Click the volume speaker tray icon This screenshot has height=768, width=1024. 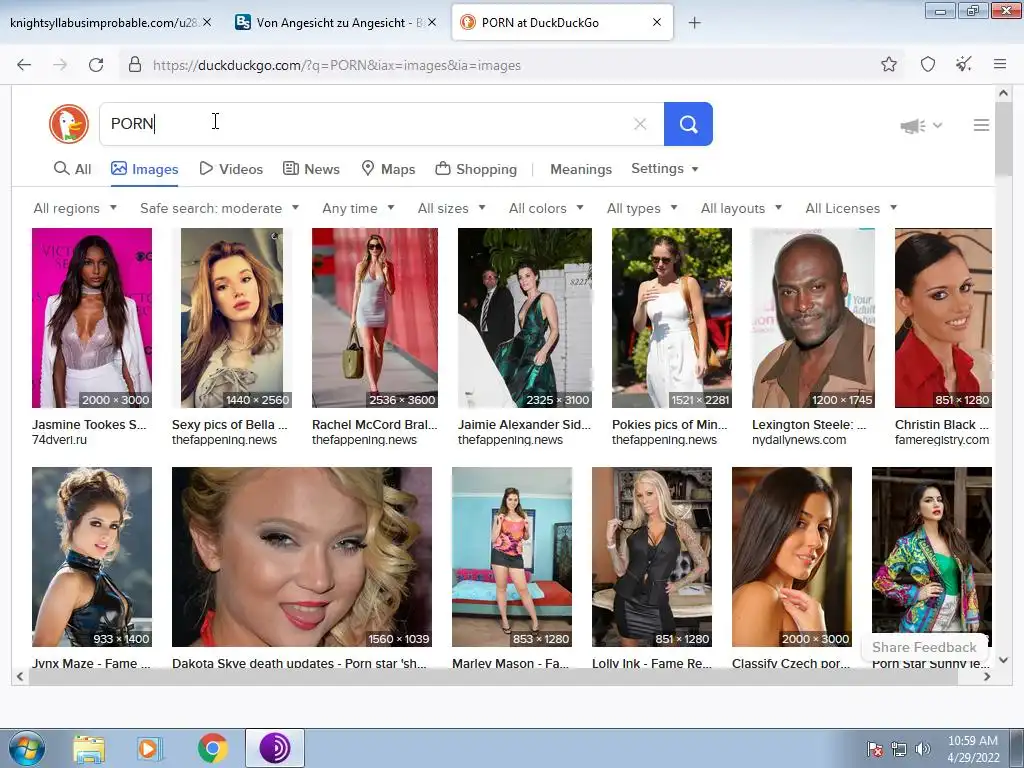(923, 749)
